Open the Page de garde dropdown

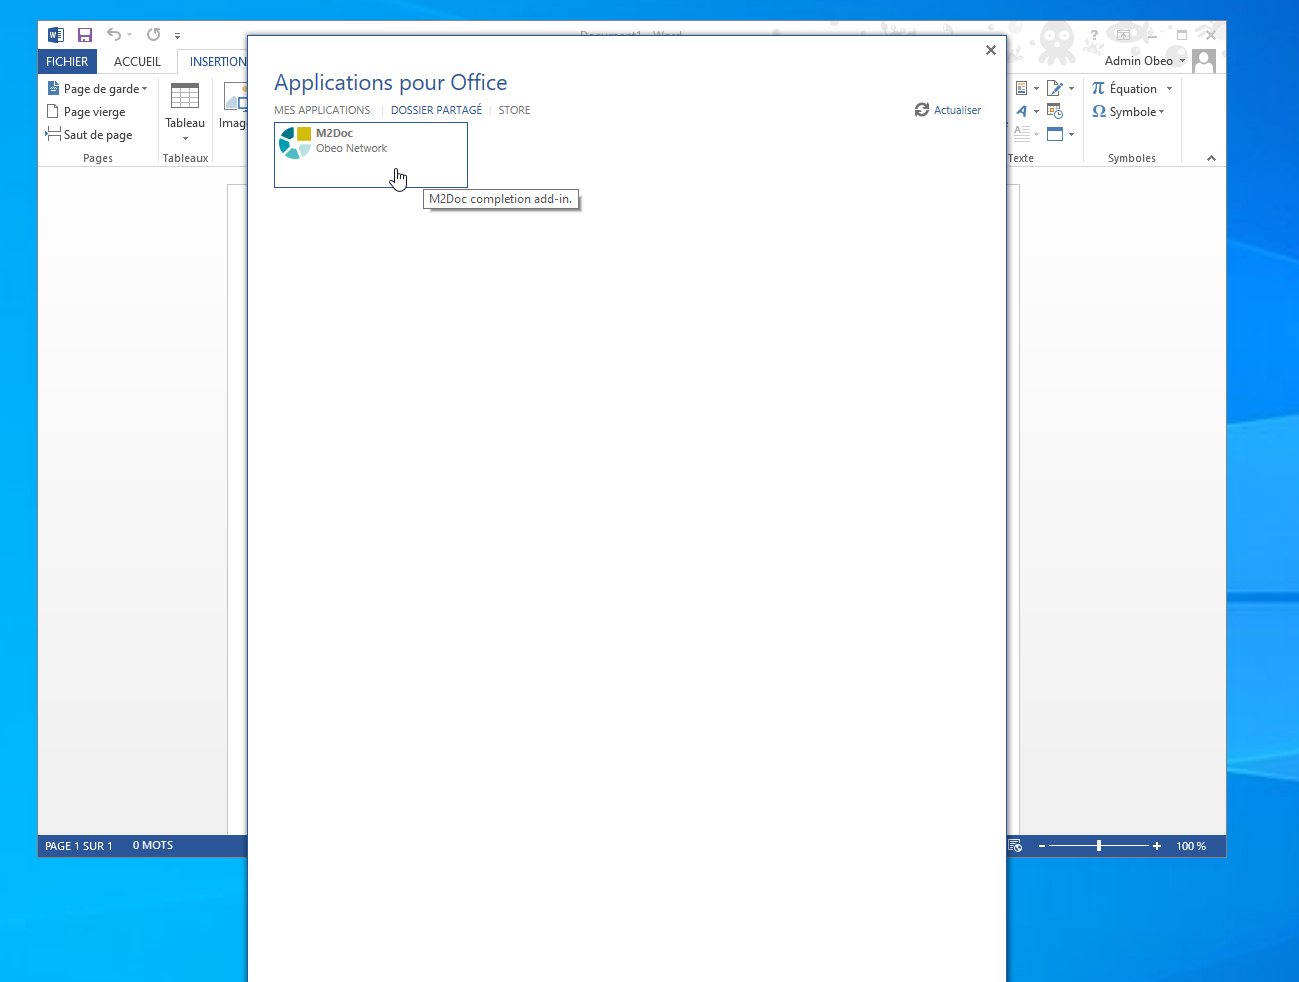[x=98, y=89]
